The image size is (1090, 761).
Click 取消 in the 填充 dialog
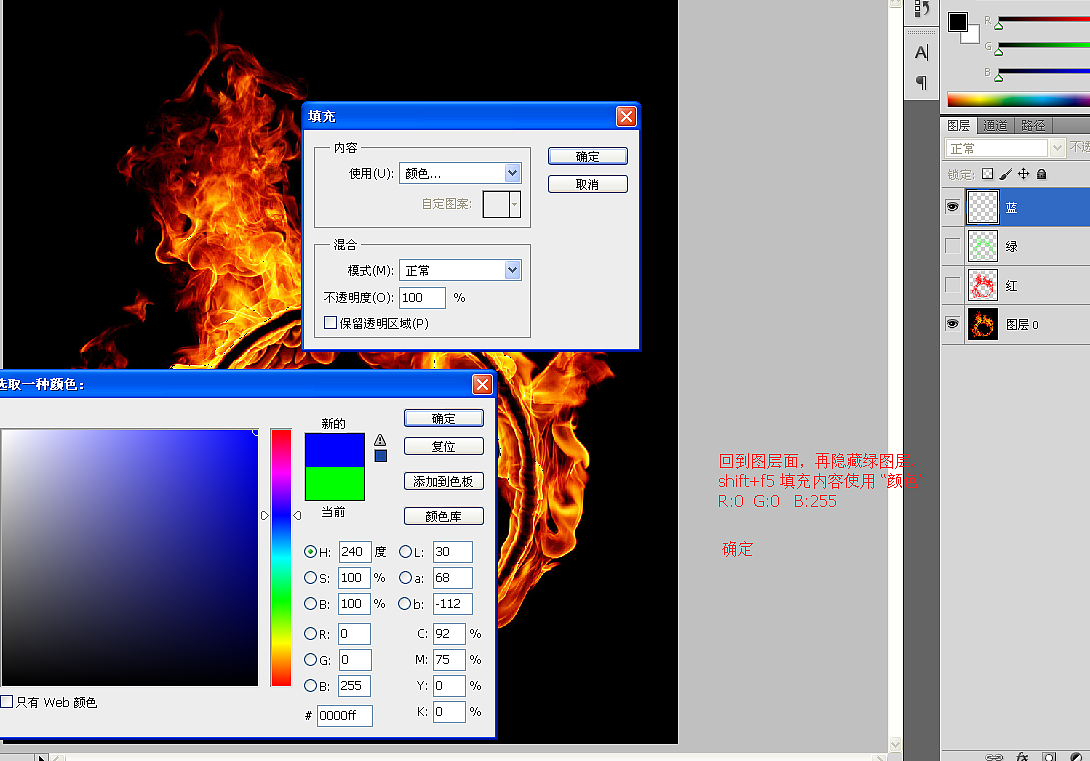coord(587,184)
